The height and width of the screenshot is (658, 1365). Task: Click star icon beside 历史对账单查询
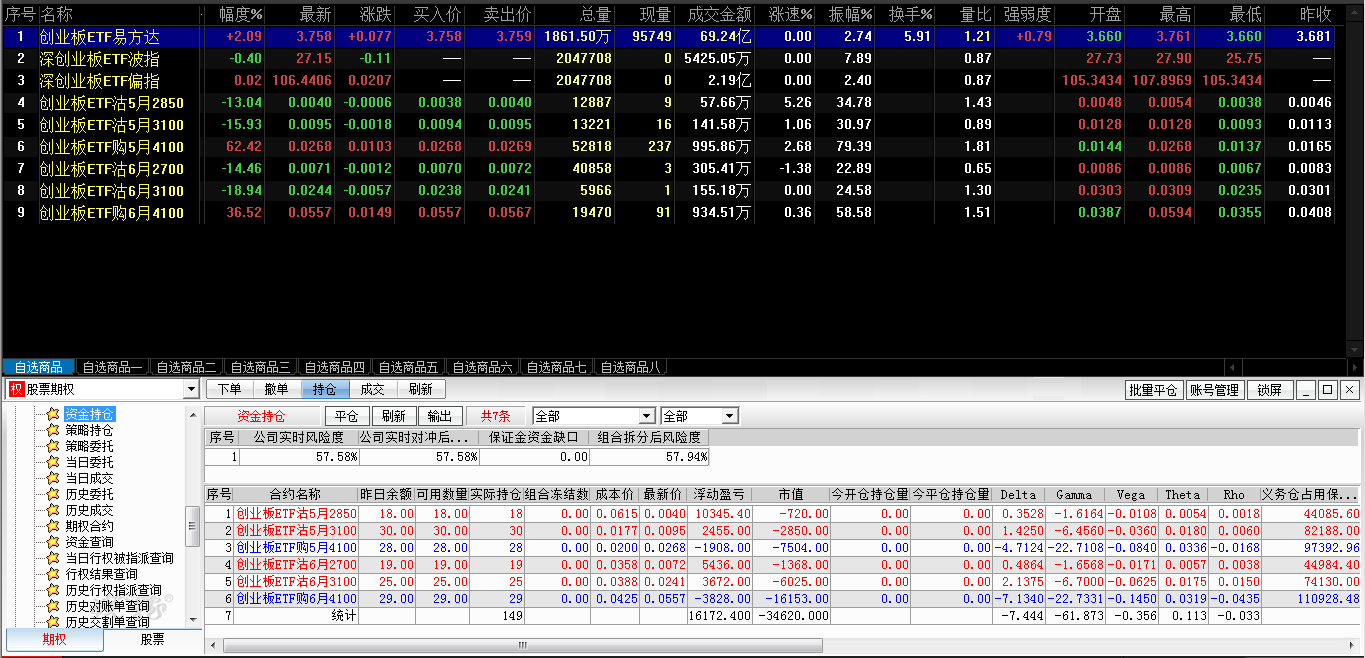[53, 606]
